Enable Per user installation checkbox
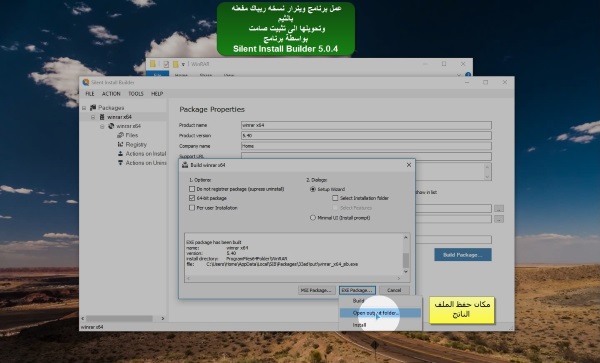Image resolution: width=600 pixels, height=363 pixels. (x=192, y=208)
